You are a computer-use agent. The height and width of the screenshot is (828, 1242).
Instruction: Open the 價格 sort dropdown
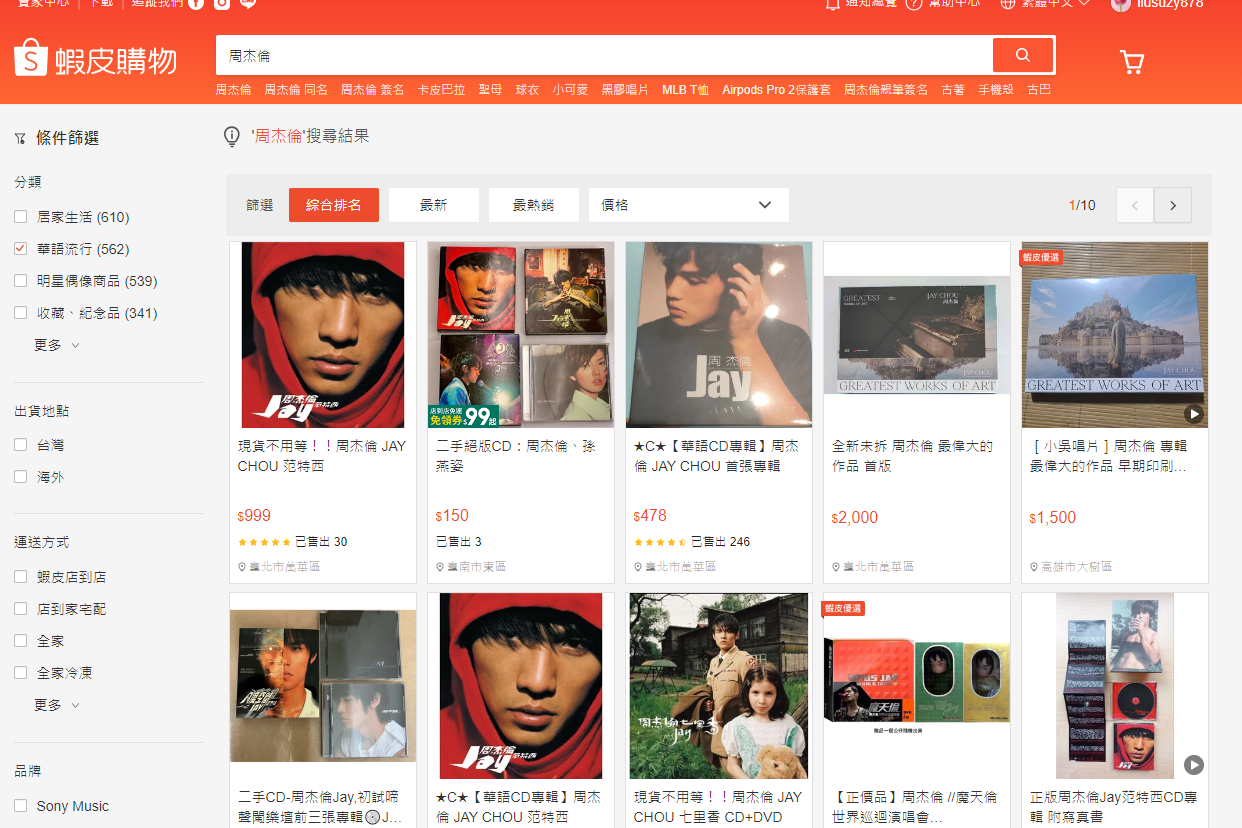pyautogui.click(x=689, y=205)
